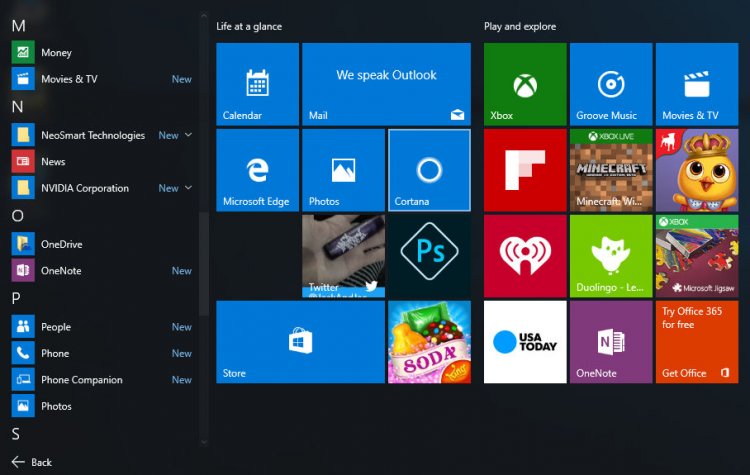Open Phone Companion from app list

click(101, 380)
